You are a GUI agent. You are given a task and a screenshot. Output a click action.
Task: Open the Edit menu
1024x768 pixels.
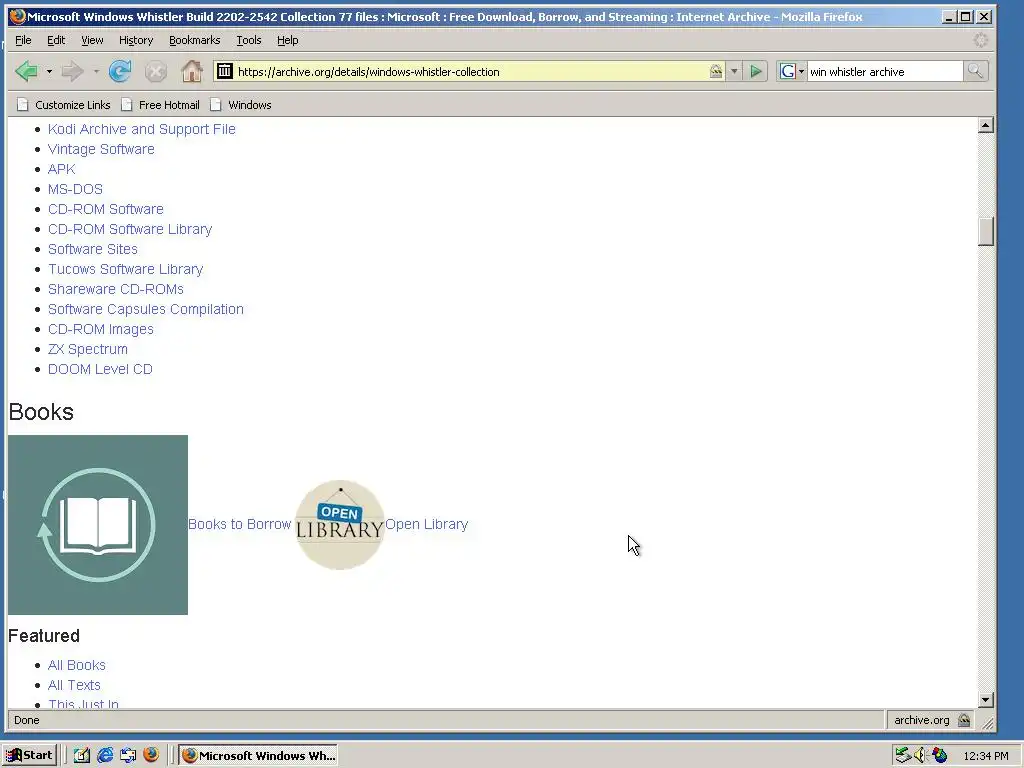[56, 40]
